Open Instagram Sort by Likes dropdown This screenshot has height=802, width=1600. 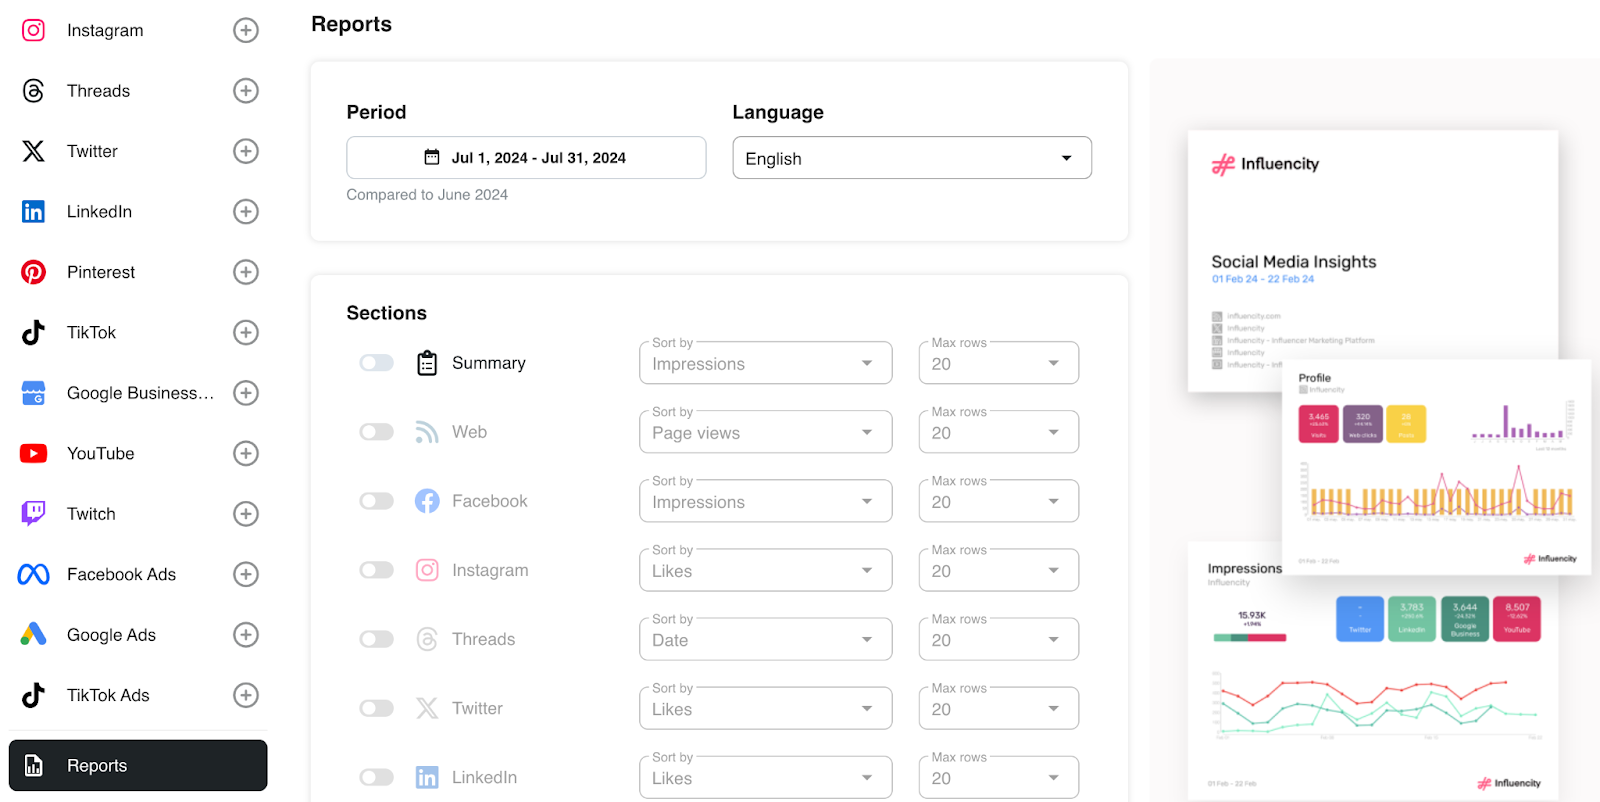pos(766,570)
